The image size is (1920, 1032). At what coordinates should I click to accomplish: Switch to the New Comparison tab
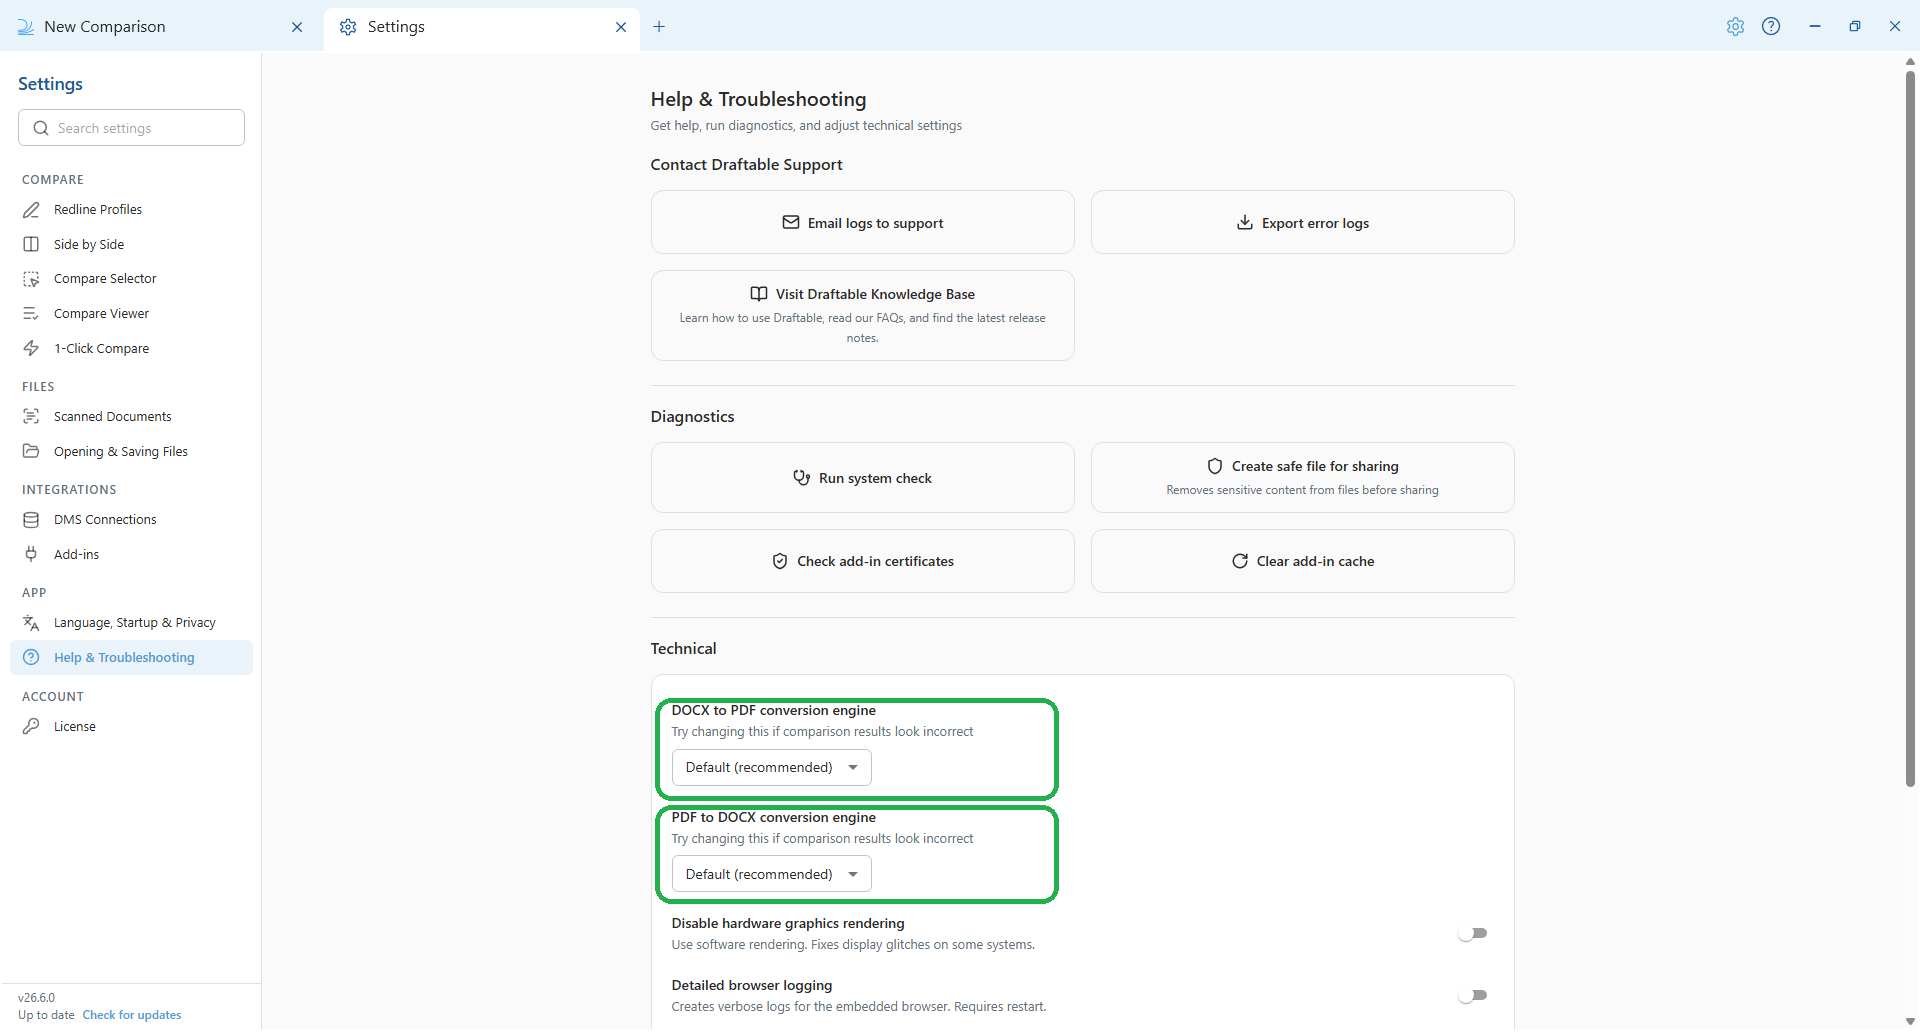[x=160, y=27]
